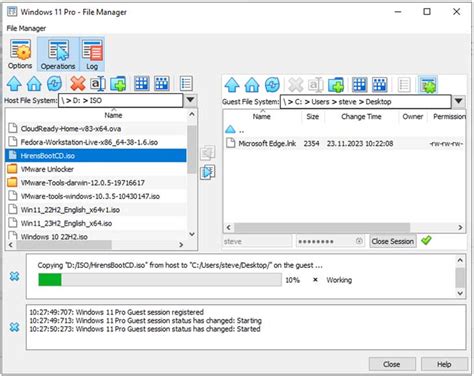Select Windows 10 22H2.iso file
The image size is (474, 376).
click(96, 236)
